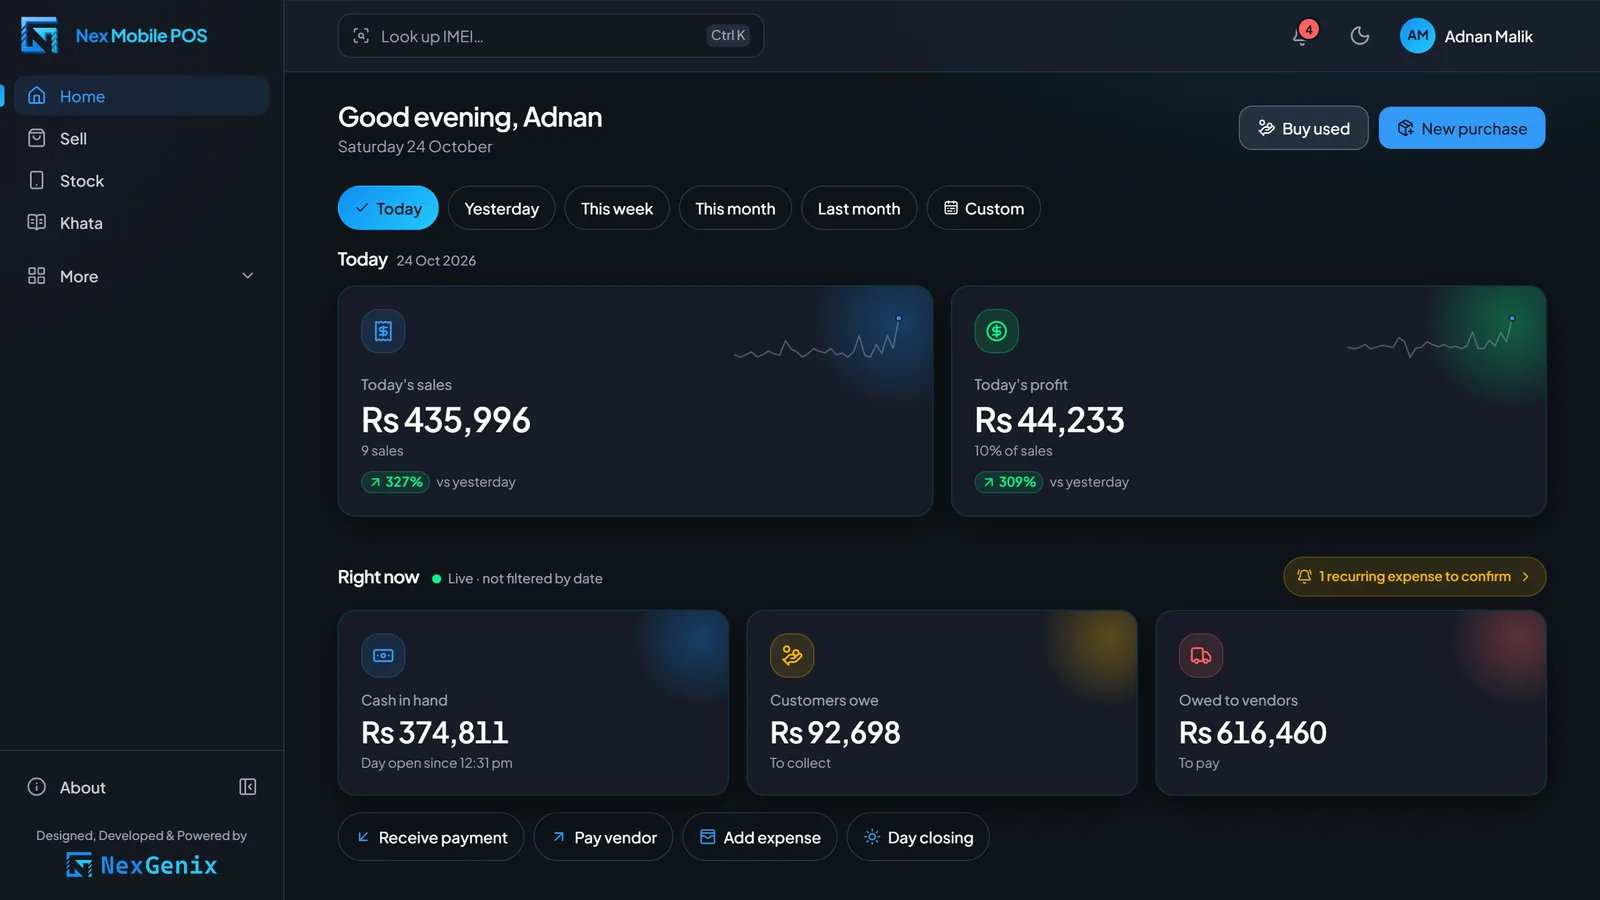This screenshot has width=1600, height=900.
Task: Click the sales sparkline chart
Action: (818, 338)
